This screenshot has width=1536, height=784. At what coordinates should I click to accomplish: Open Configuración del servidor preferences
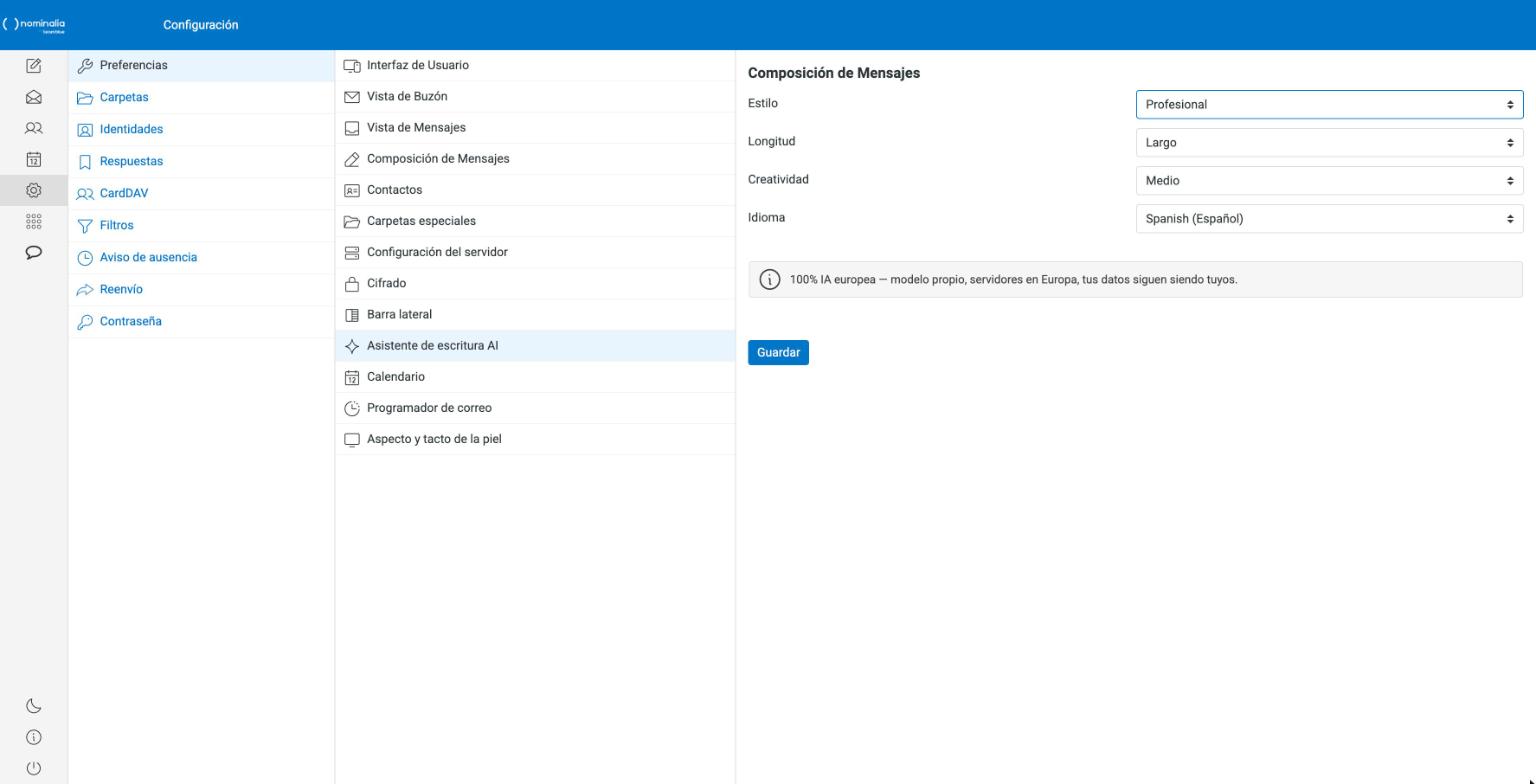pos(535,251)
